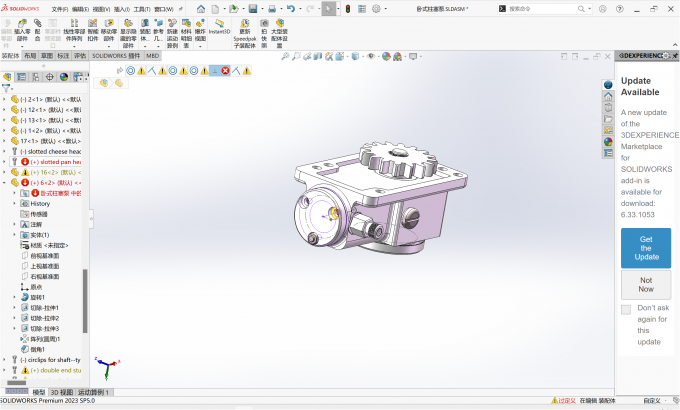Image resolution: width=680 pixels, height=410 pixels.
Task: Open the Options gear icon in title bar
Action: pos(376,9)
